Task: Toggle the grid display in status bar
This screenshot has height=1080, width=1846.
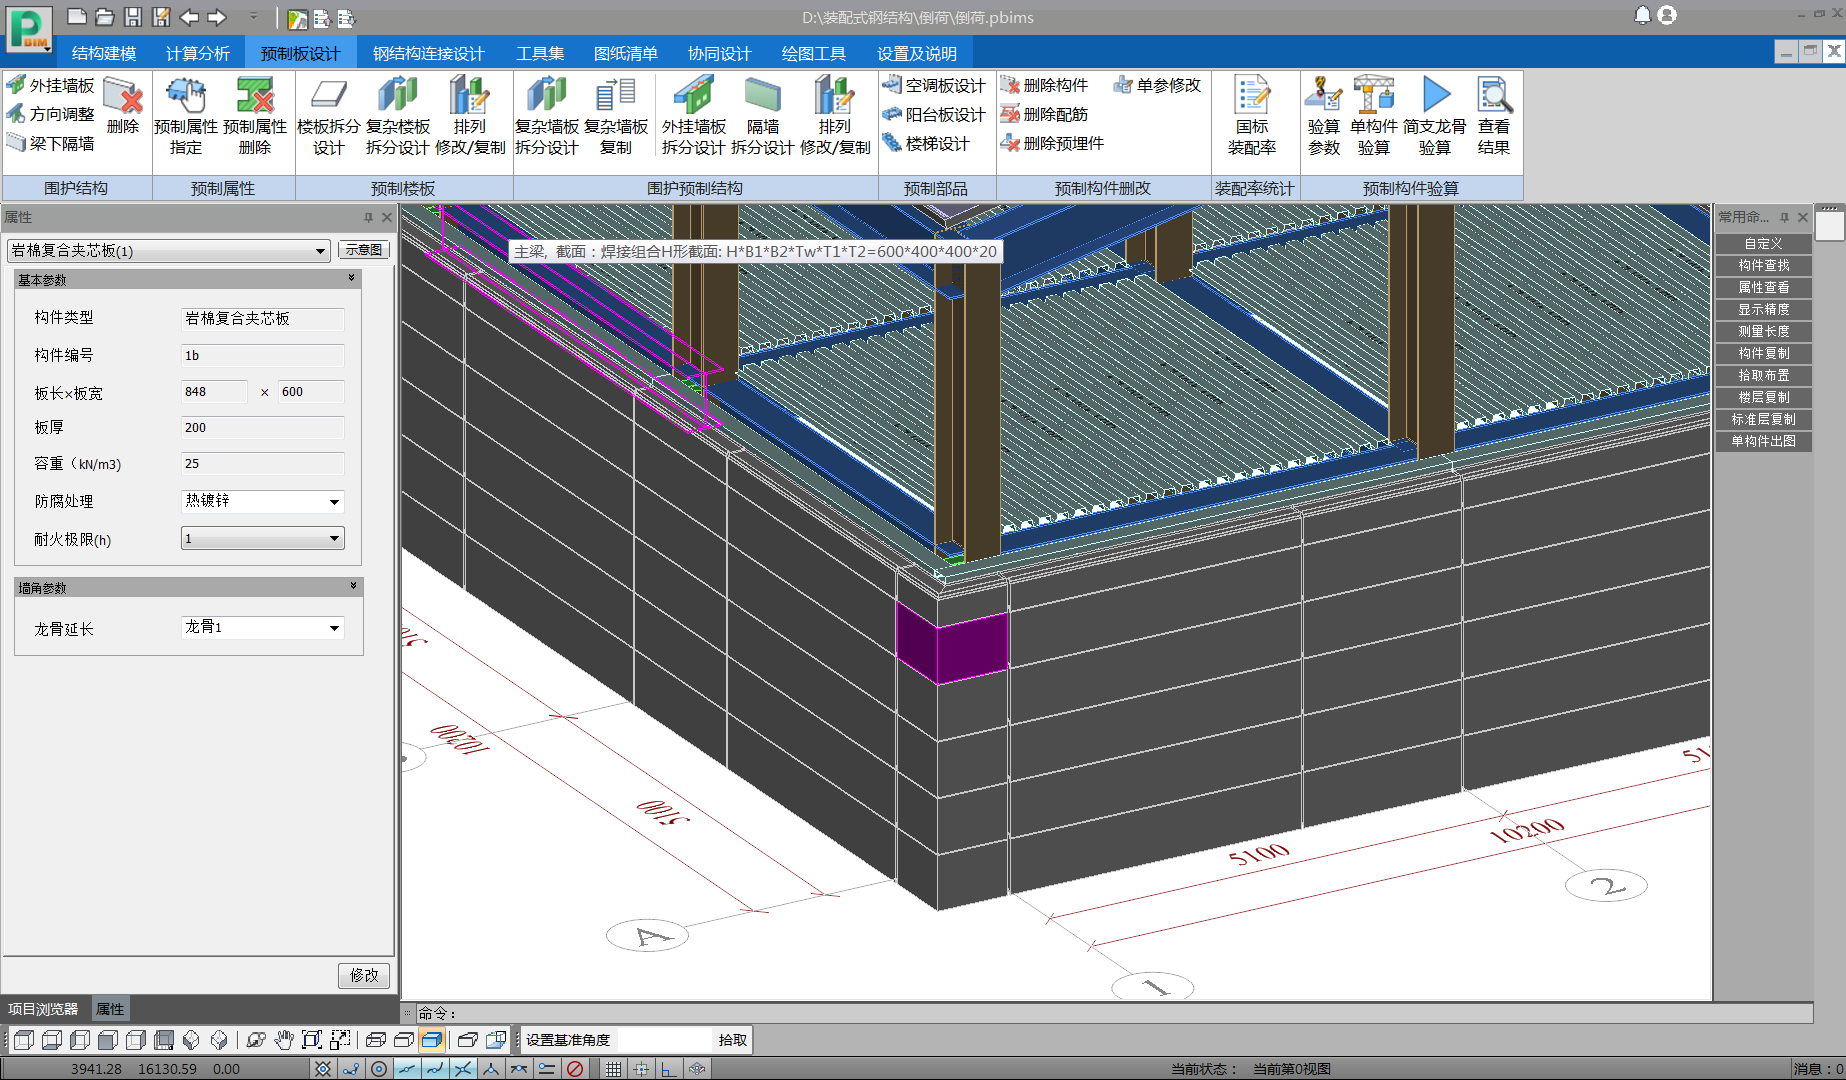Action: pos(613,1069)
